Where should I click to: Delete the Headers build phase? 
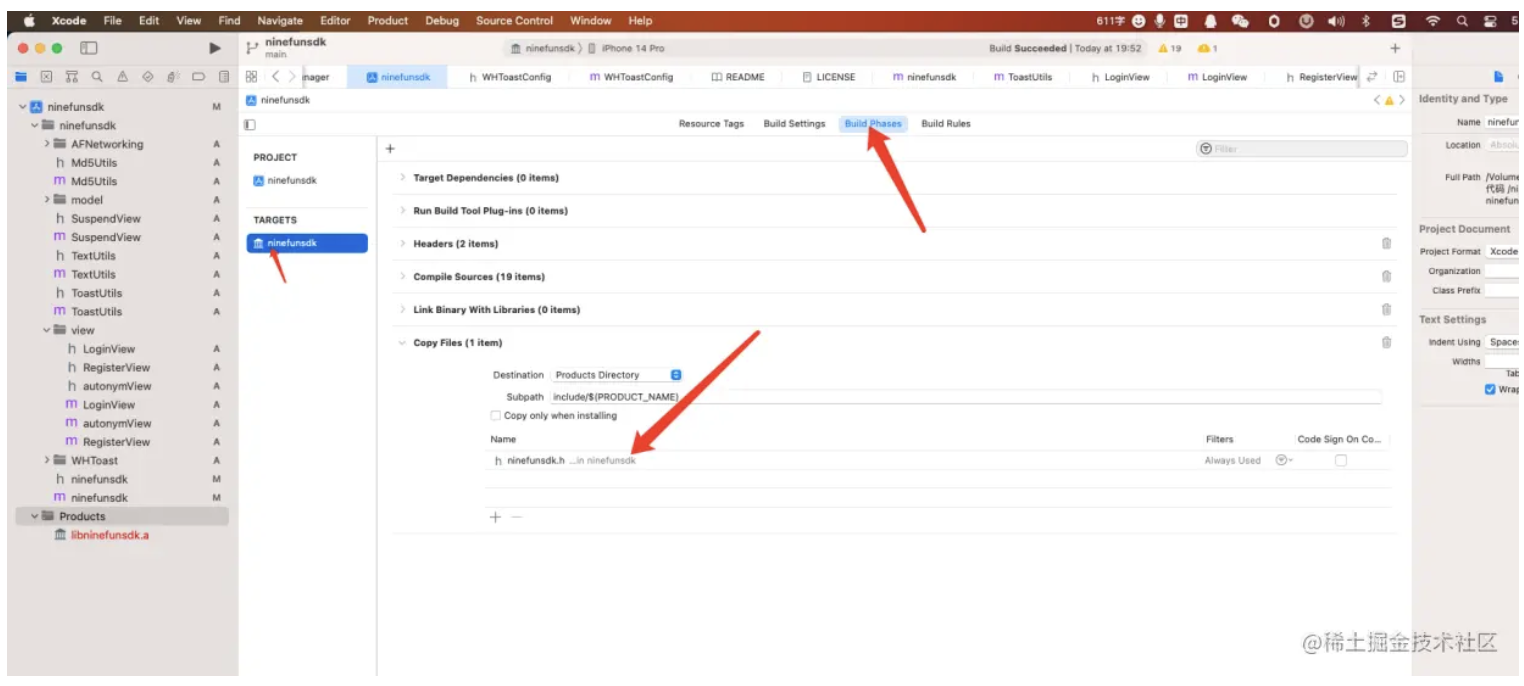[1386, 243]
